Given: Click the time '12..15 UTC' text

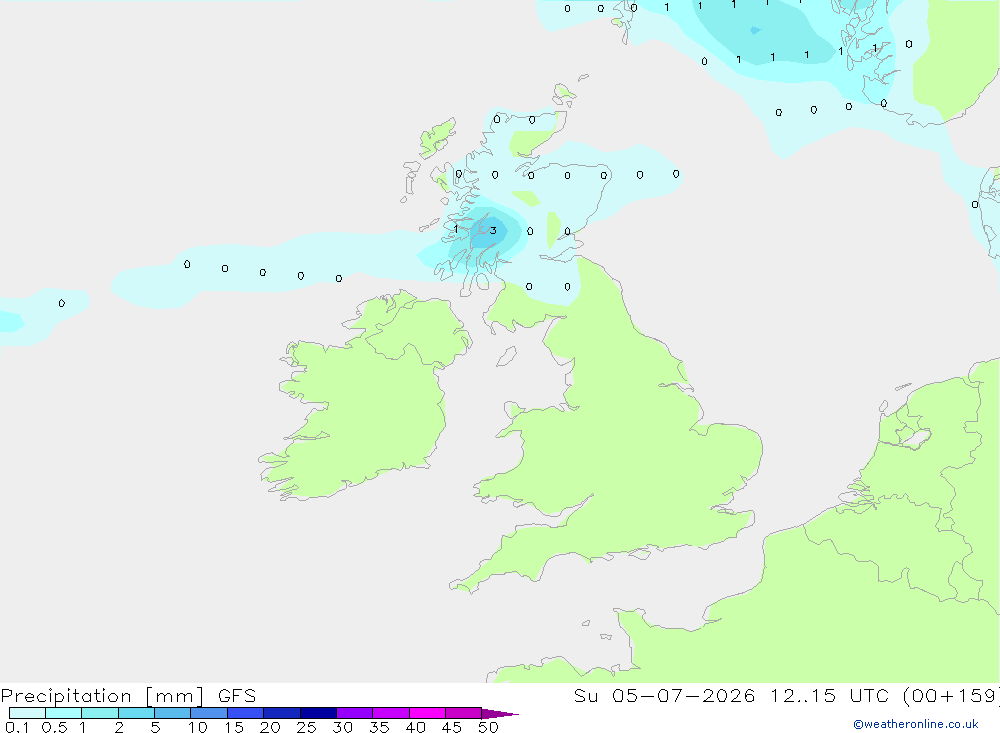Looking at the screenshot, I should click(829, 695).
